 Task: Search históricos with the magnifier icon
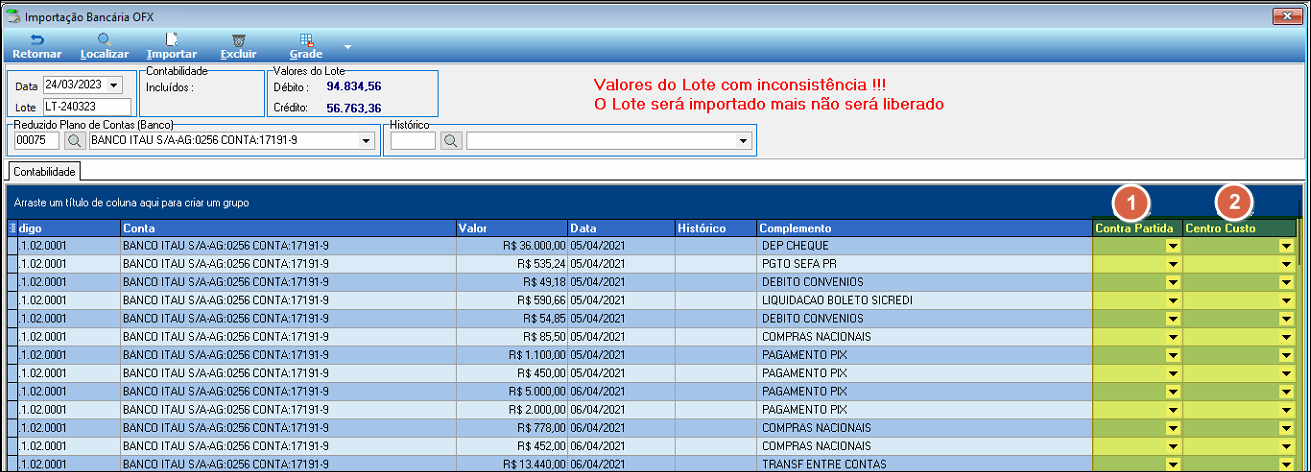click(452, 141)
